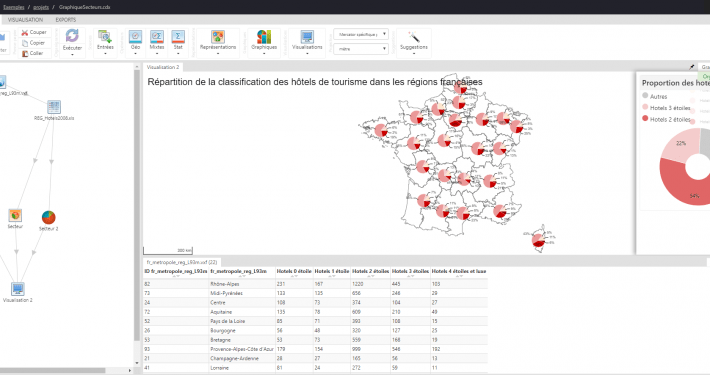Switch to the EXPORTS ribbon tab
This screenshot has width=710, height=375.
point(66,20)
